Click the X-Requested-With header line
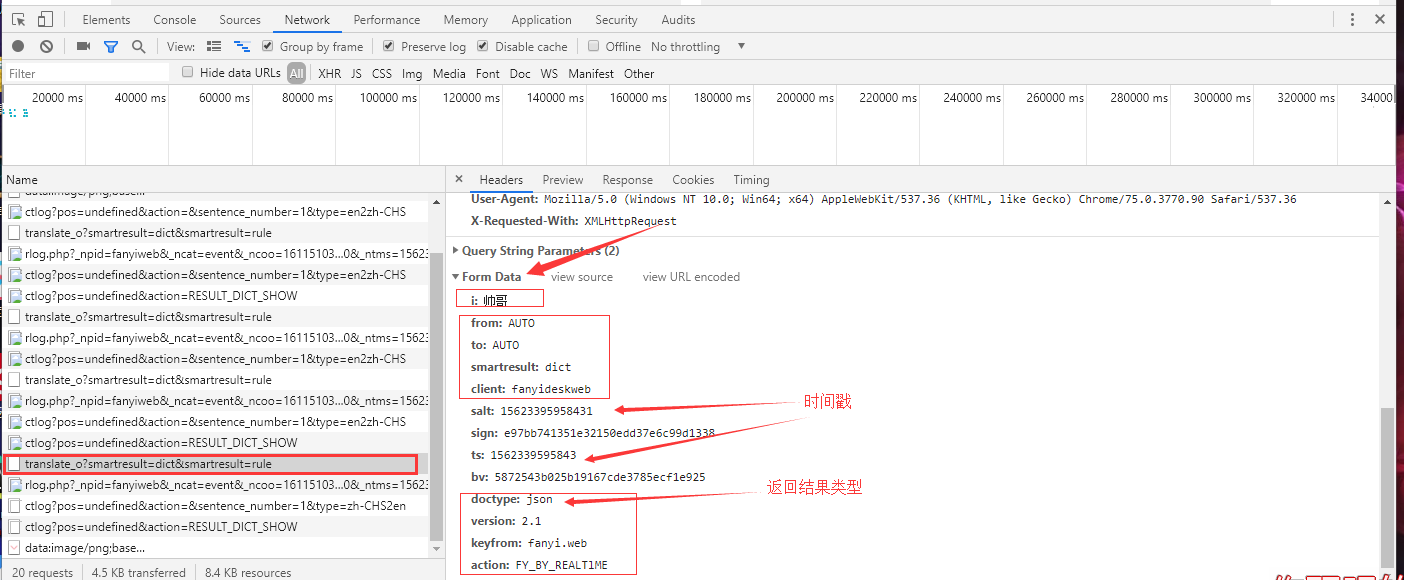 [x=573, y=221]
